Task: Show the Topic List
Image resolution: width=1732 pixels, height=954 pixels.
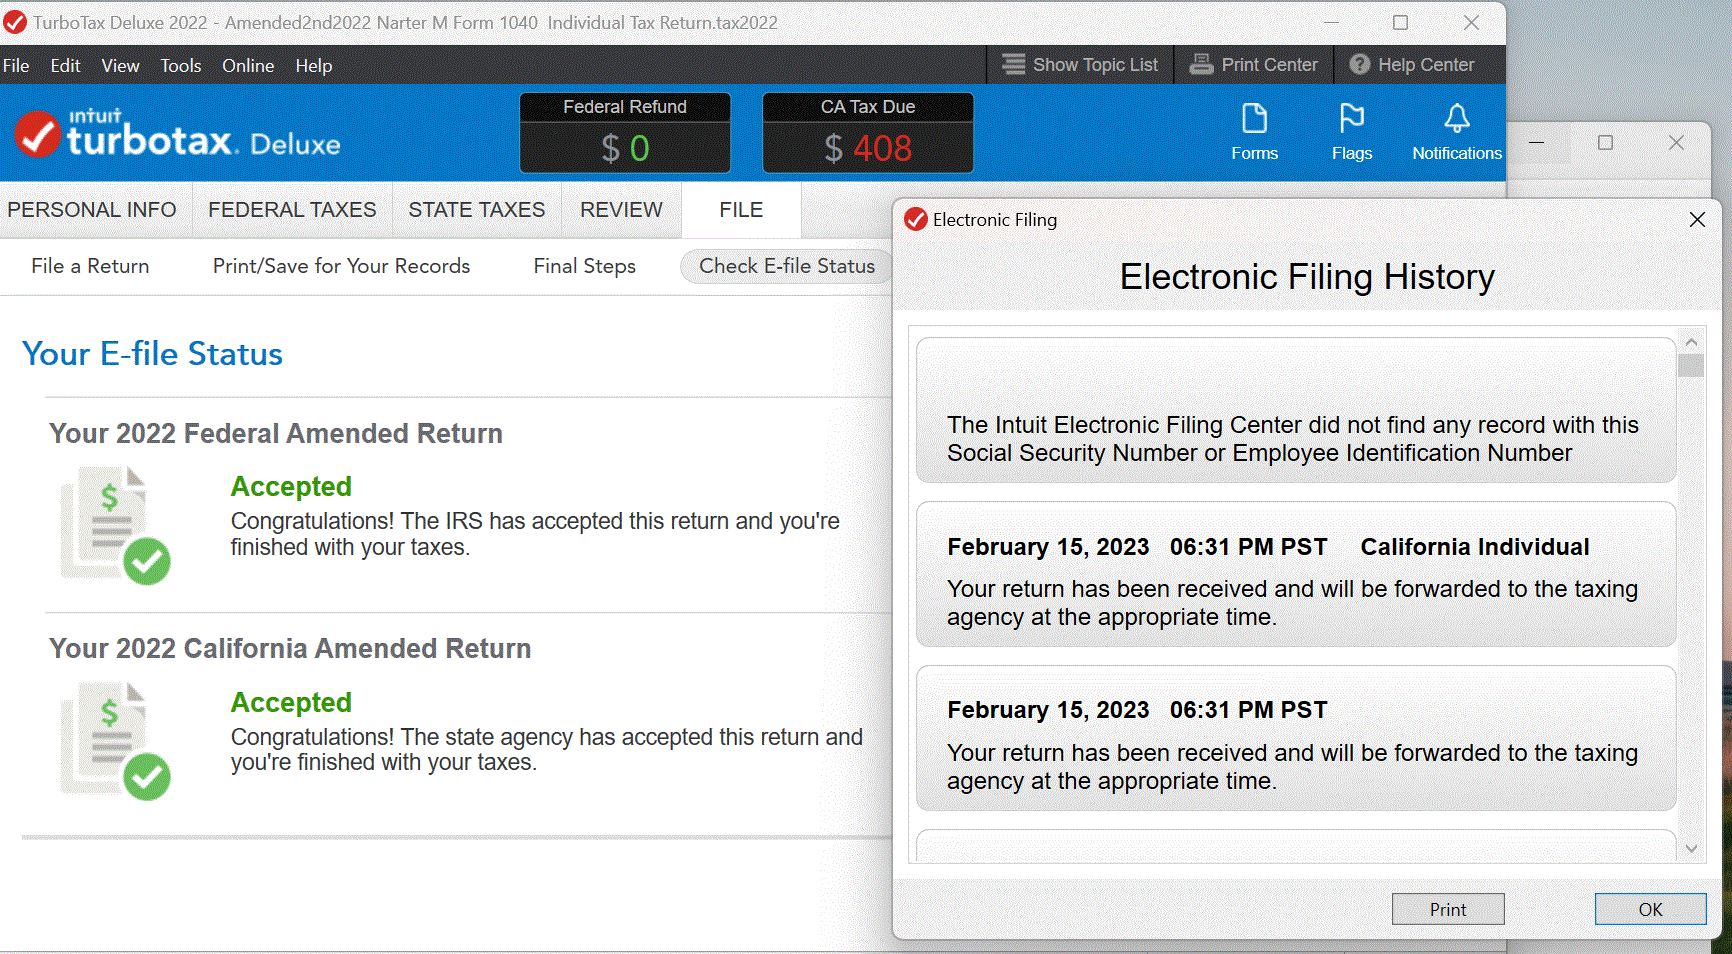Action: point(1080,65)
